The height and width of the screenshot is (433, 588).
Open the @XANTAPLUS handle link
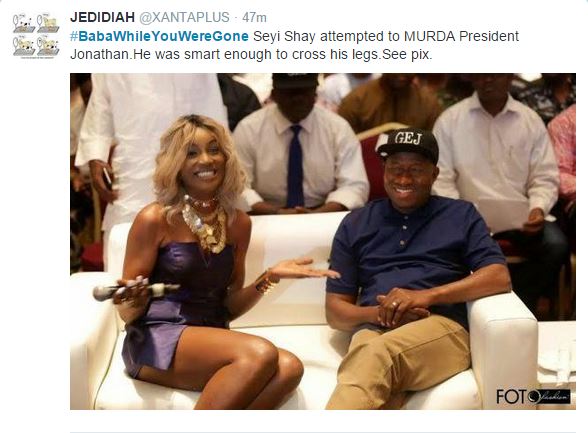[184, 17]
